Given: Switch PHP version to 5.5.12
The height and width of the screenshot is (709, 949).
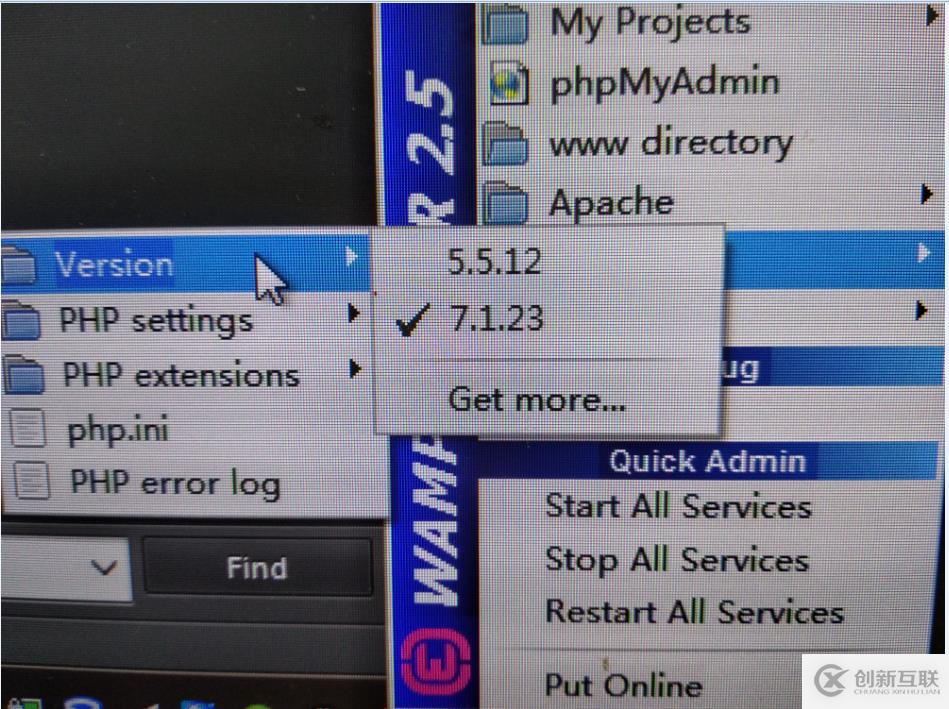Looking at the screenshot, I should [494, 262].
